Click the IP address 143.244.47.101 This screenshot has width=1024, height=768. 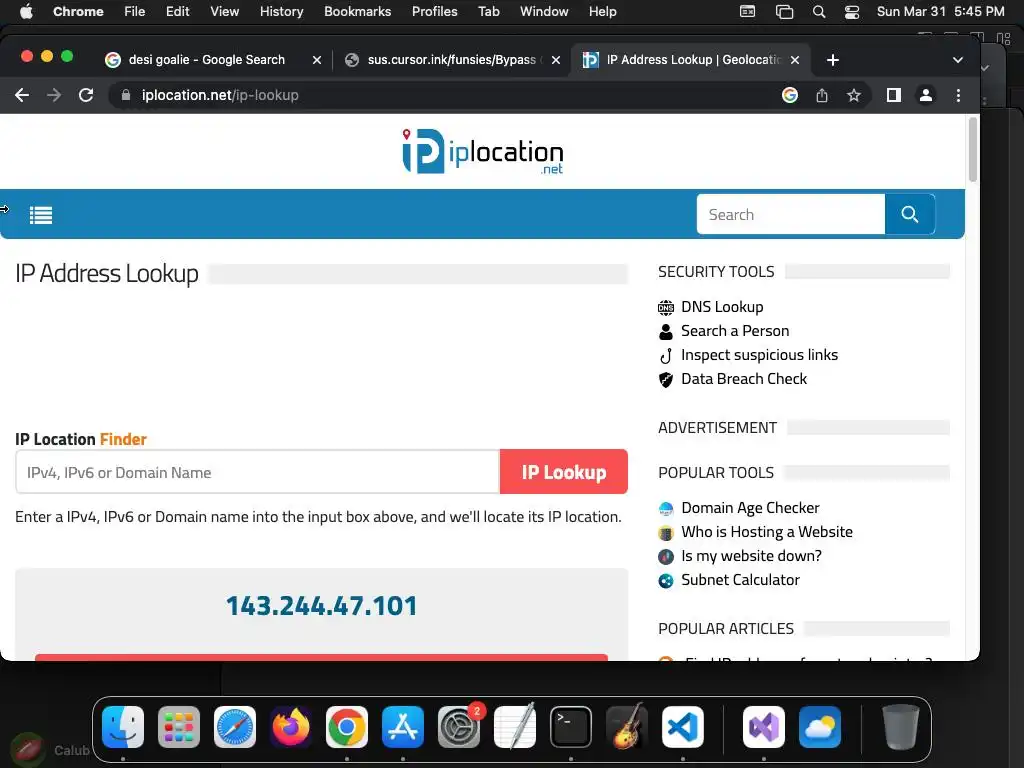321,606
